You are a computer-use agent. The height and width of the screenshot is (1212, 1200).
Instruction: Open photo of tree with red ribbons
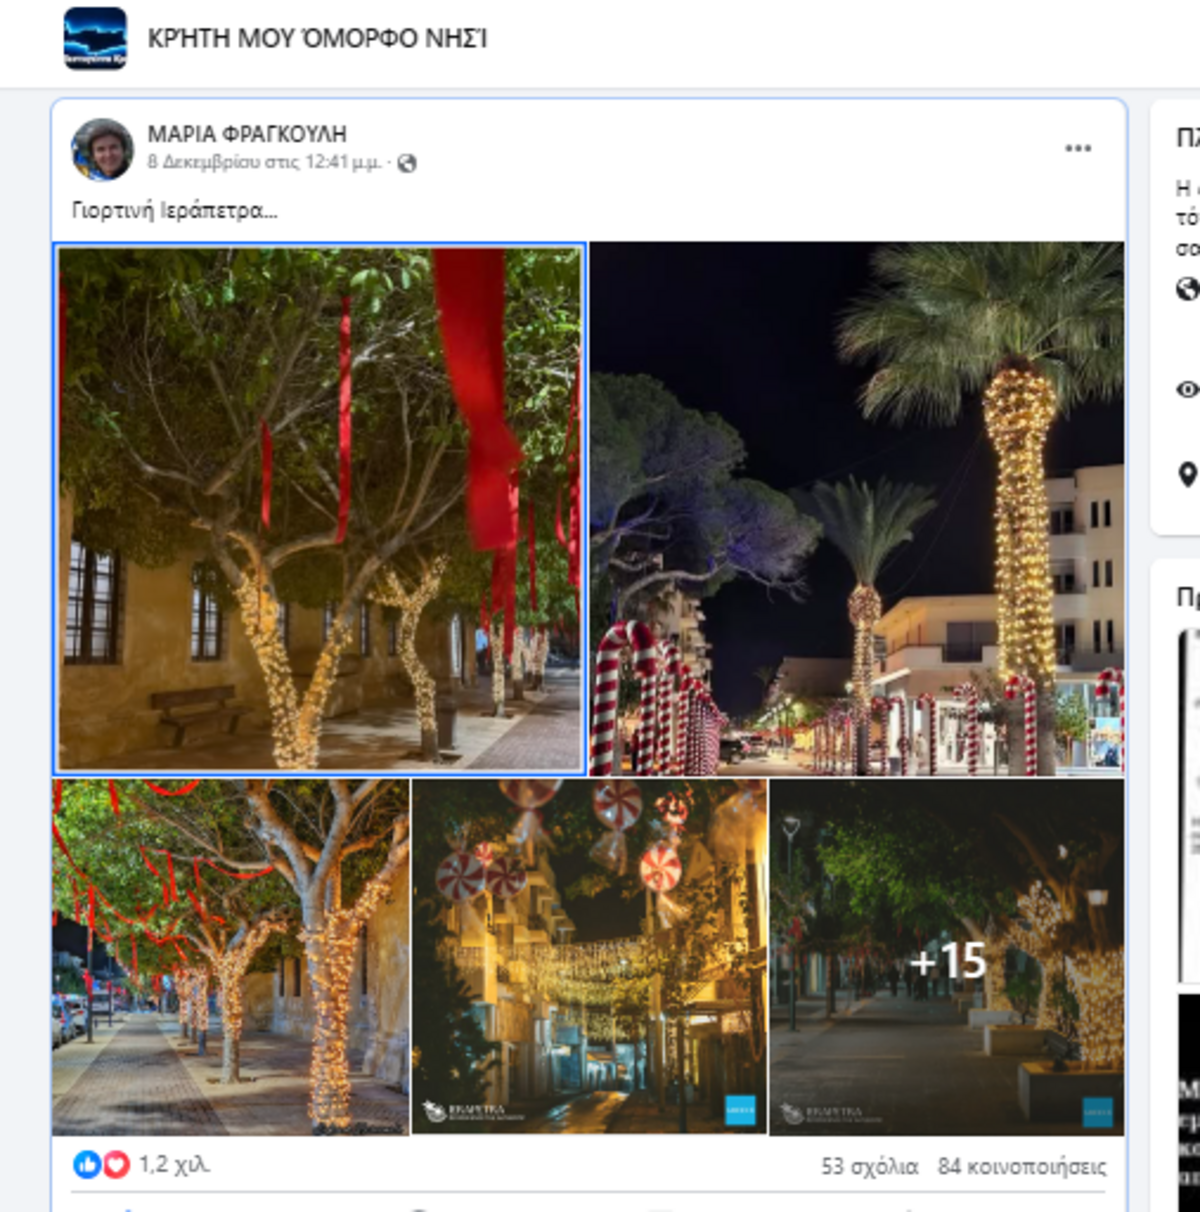pyautogui.click(x=320, y=509)
